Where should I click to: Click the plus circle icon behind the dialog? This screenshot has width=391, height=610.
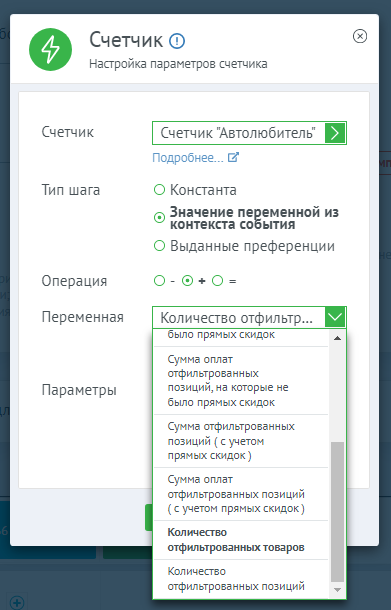[17, 602]
